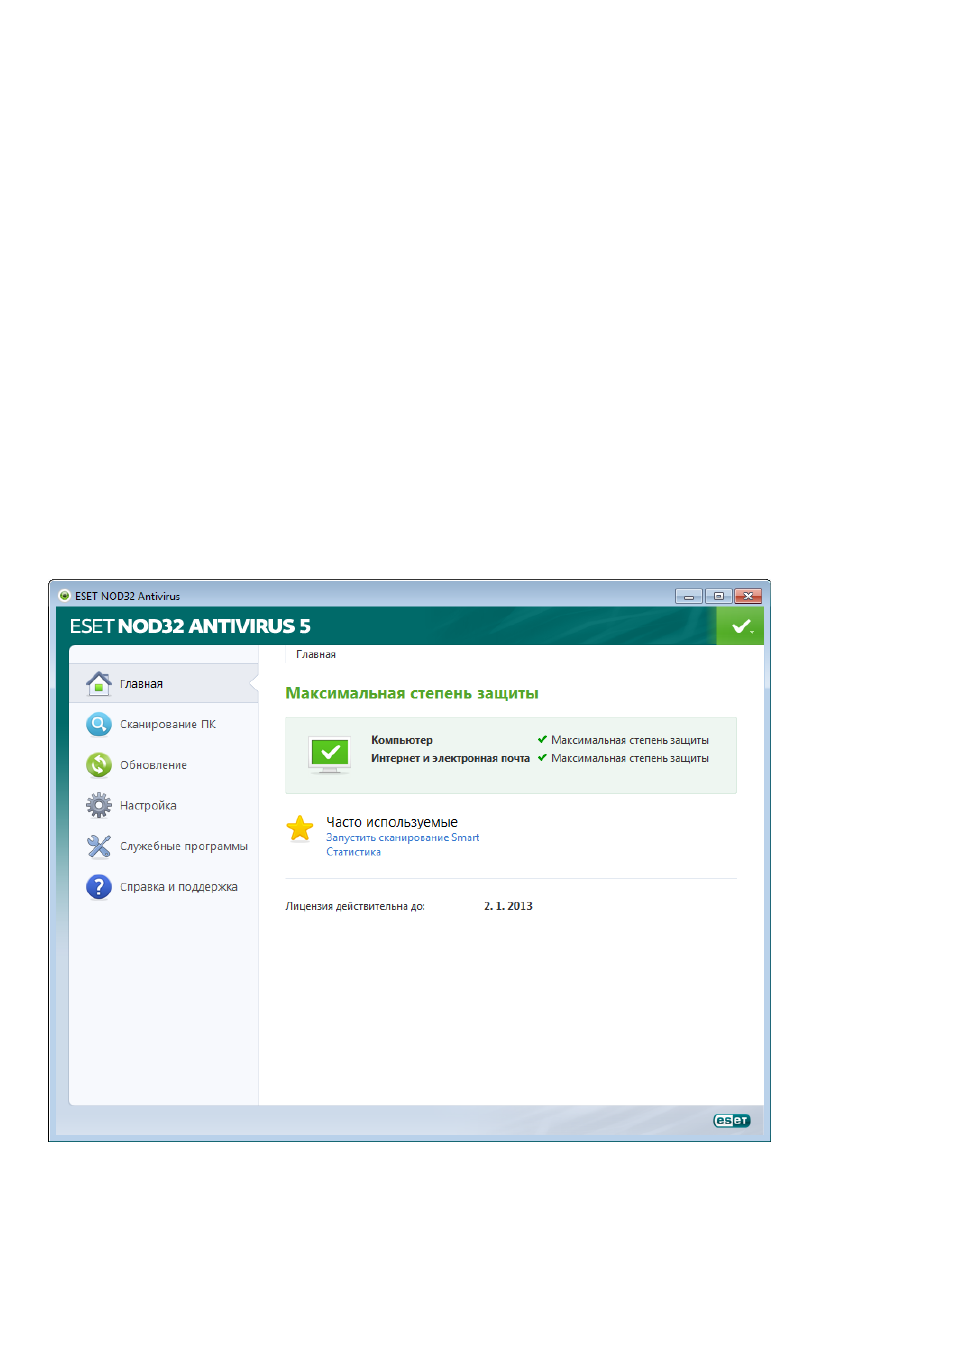The width and height of the screenshot is (954, 1350).
Task: Click the Компьютер protection label
Action: (402, 740)
